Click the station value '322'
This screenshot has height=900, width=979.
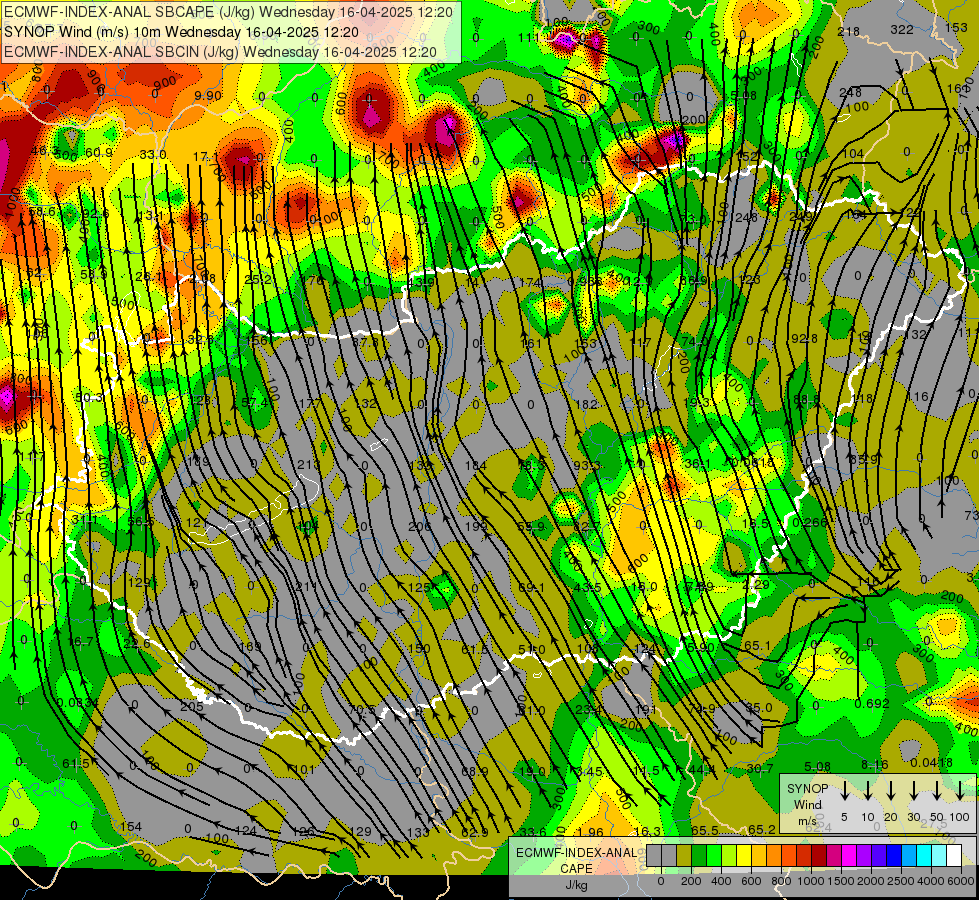click(x=902, y=29)
